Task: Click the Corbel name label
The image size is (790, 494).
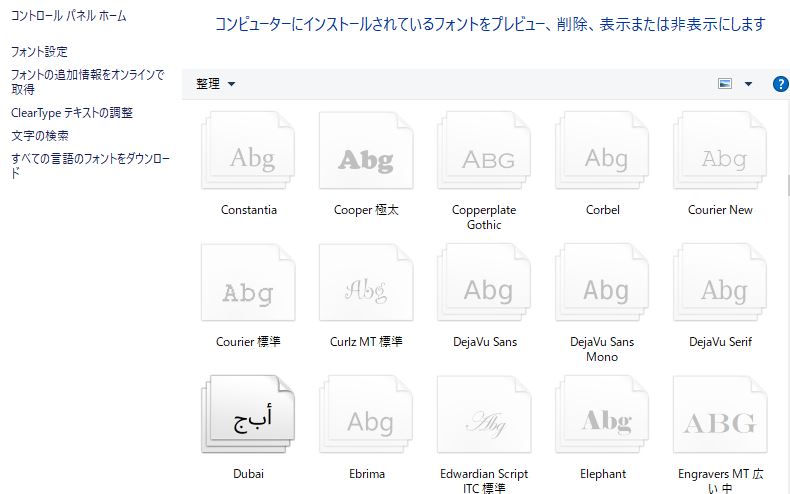Action: click(603, 210)
